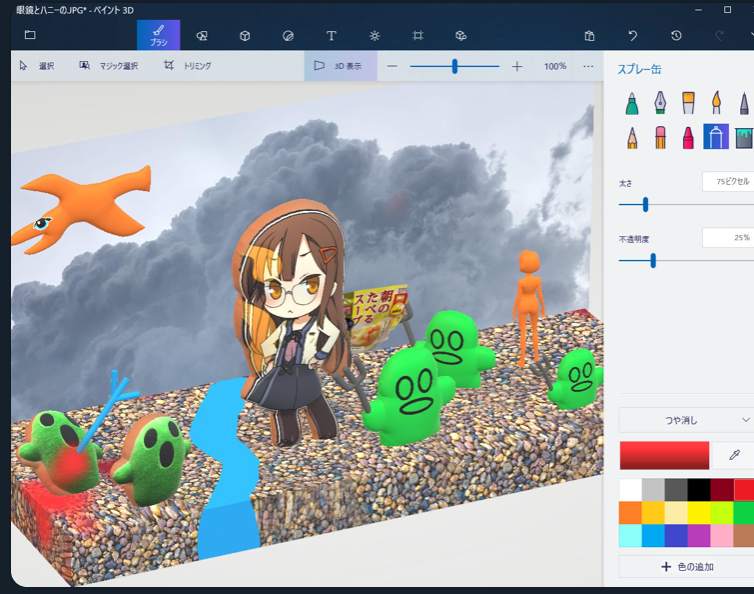Choose the dark gray color swatch
This screenshot has height=594, width=754.
tap(676, 490)
